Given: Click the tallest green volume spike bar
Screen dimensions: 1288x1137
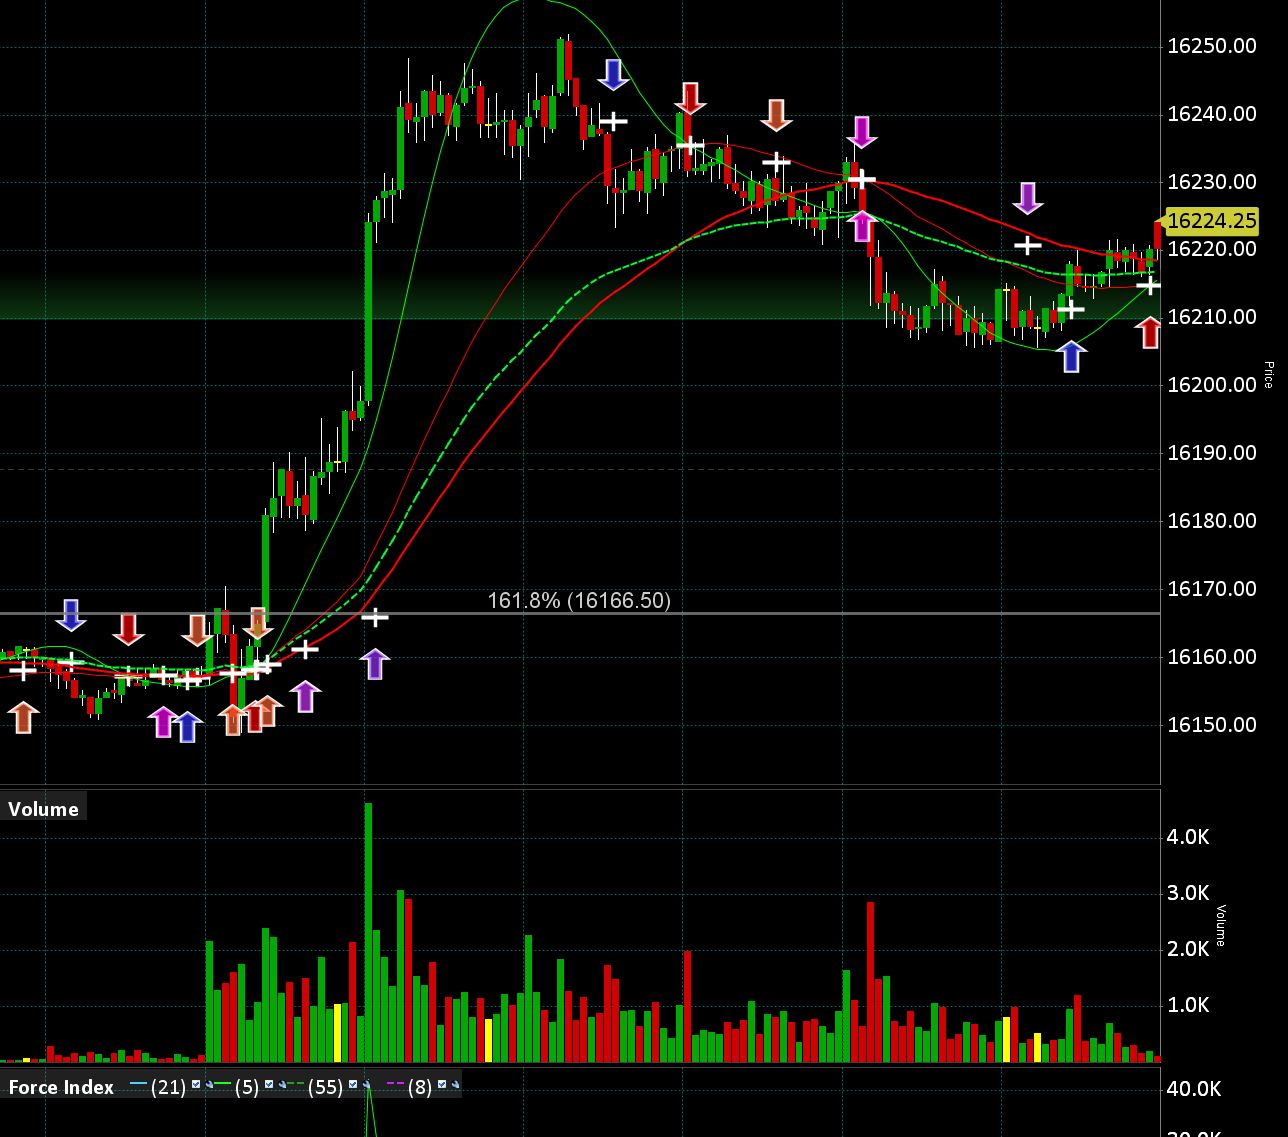Looking at the screenshot, I should click(368, 932).
